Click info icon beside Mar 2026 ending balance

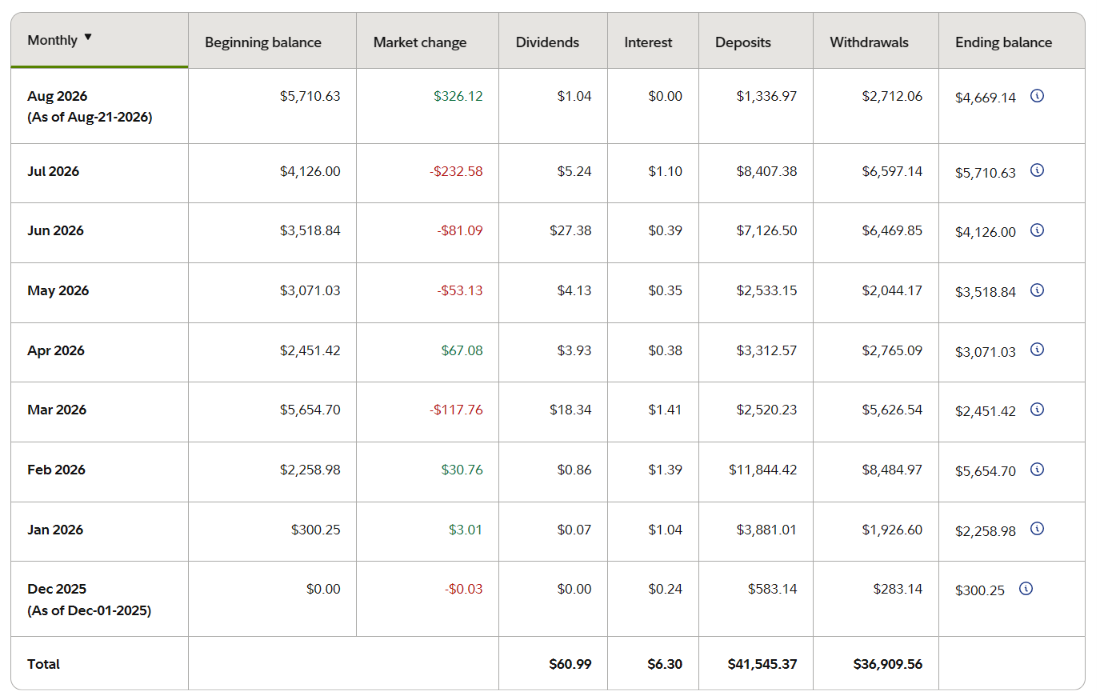[x=1037, y=409]
